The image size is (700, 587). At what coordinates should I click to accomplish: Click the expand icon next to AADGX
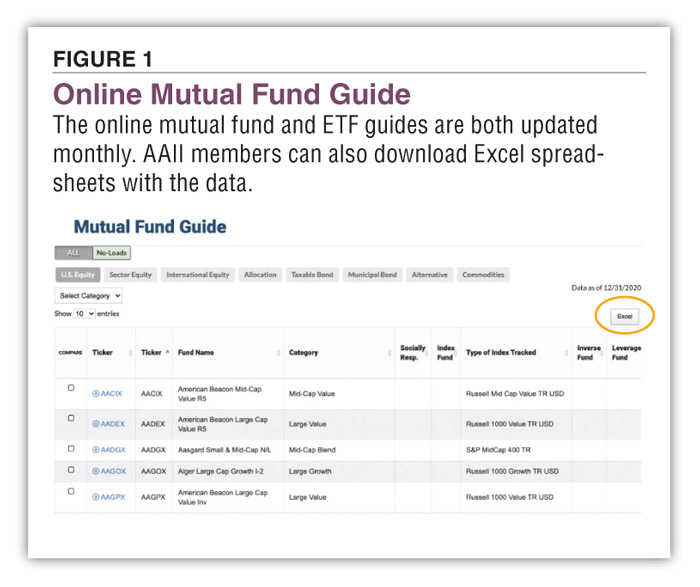(x=96, y=450)
